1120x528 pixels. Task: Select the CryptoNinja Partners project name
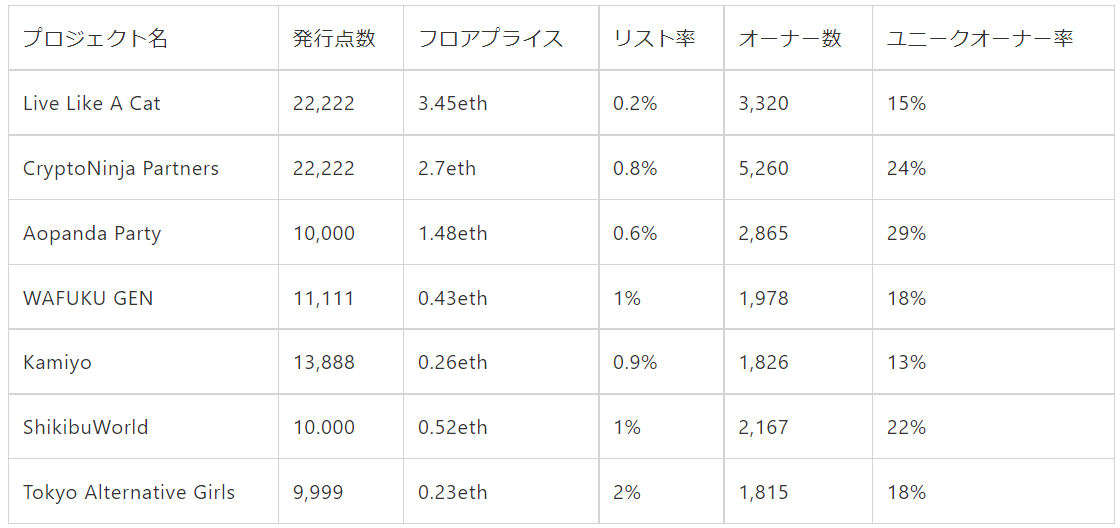[x=121, y=168]
